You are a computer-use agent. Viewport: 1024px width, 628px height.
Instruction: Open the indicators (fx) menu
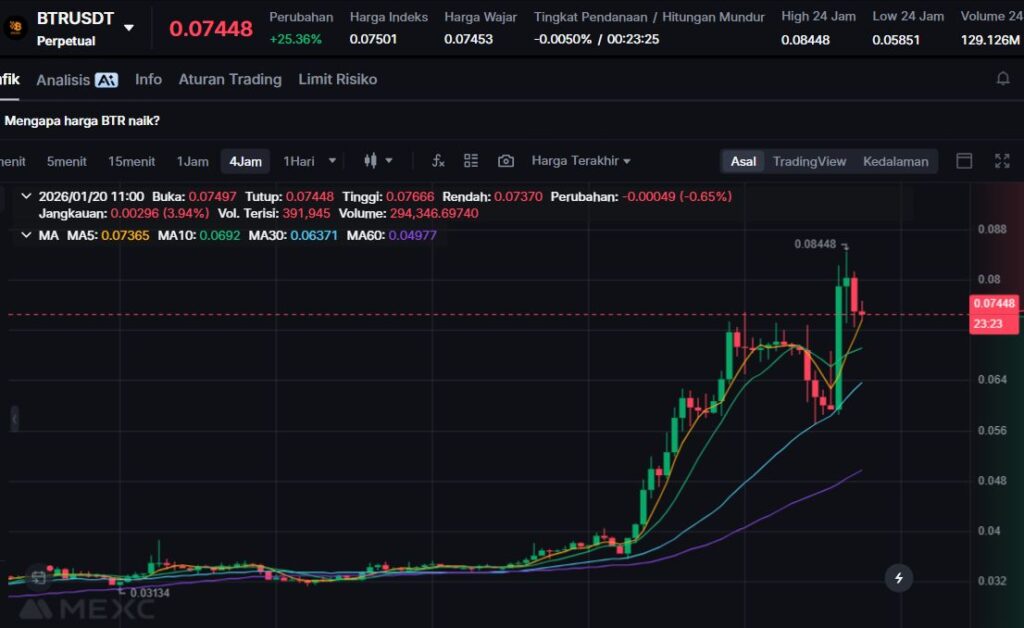[x=437, y=161]
